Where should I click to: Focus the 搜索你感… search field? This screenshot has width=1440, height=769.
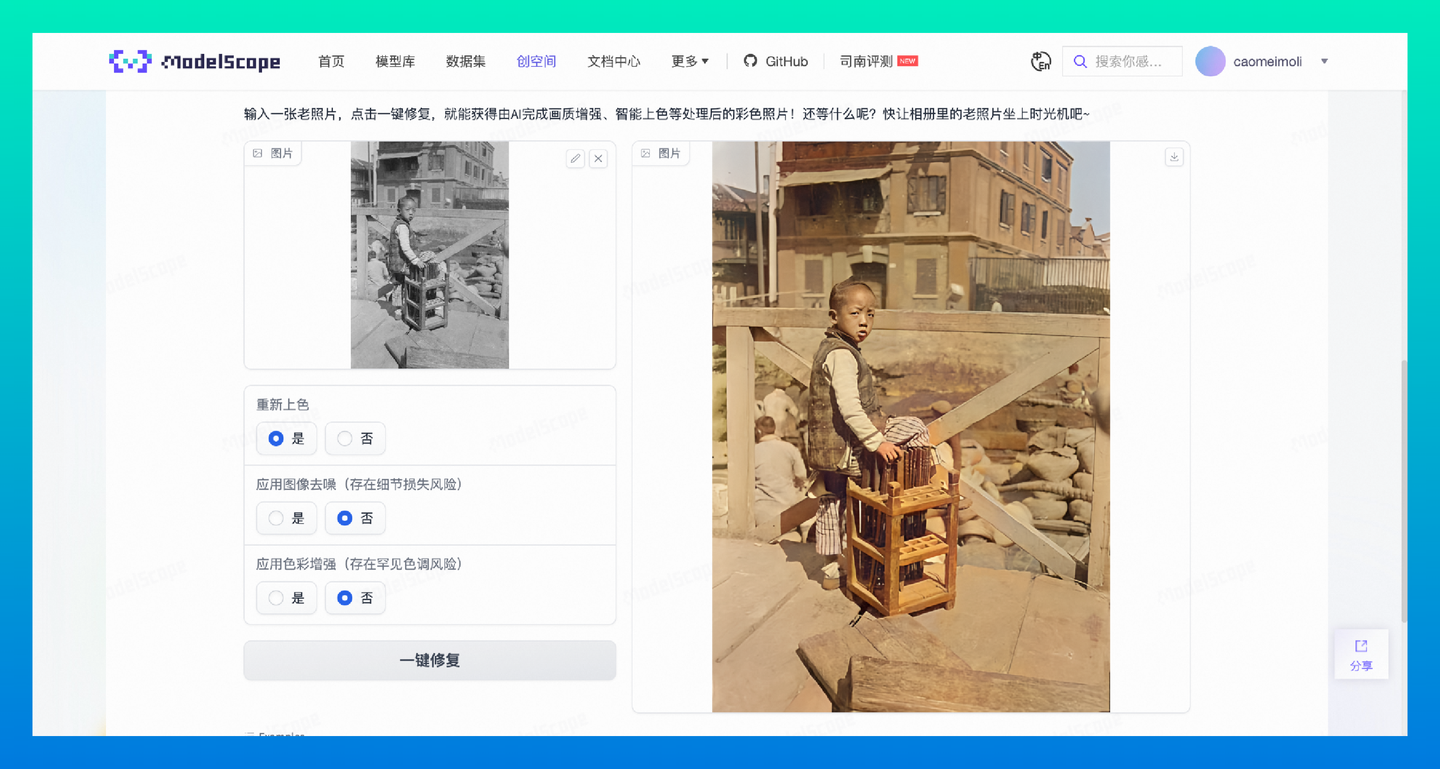[1122, 61]
